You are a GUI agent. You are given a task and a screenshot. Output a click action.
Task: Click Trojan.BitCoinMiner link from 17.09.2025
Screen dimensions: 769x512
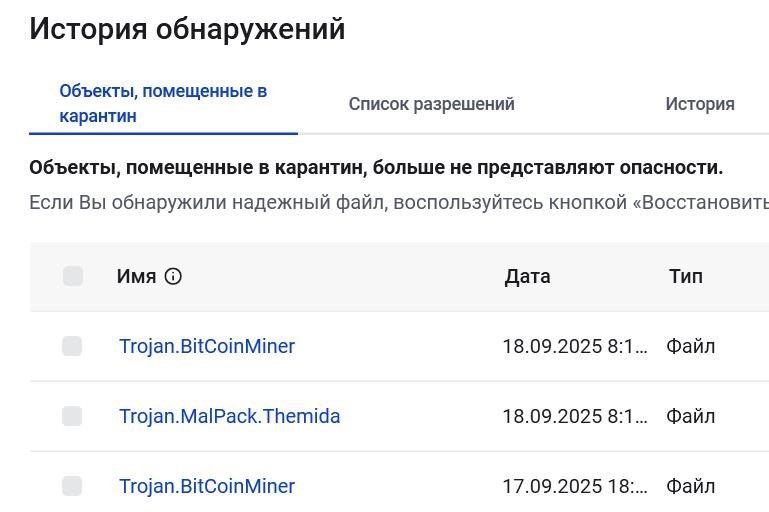pyautogui.click(x=207, y=486)
